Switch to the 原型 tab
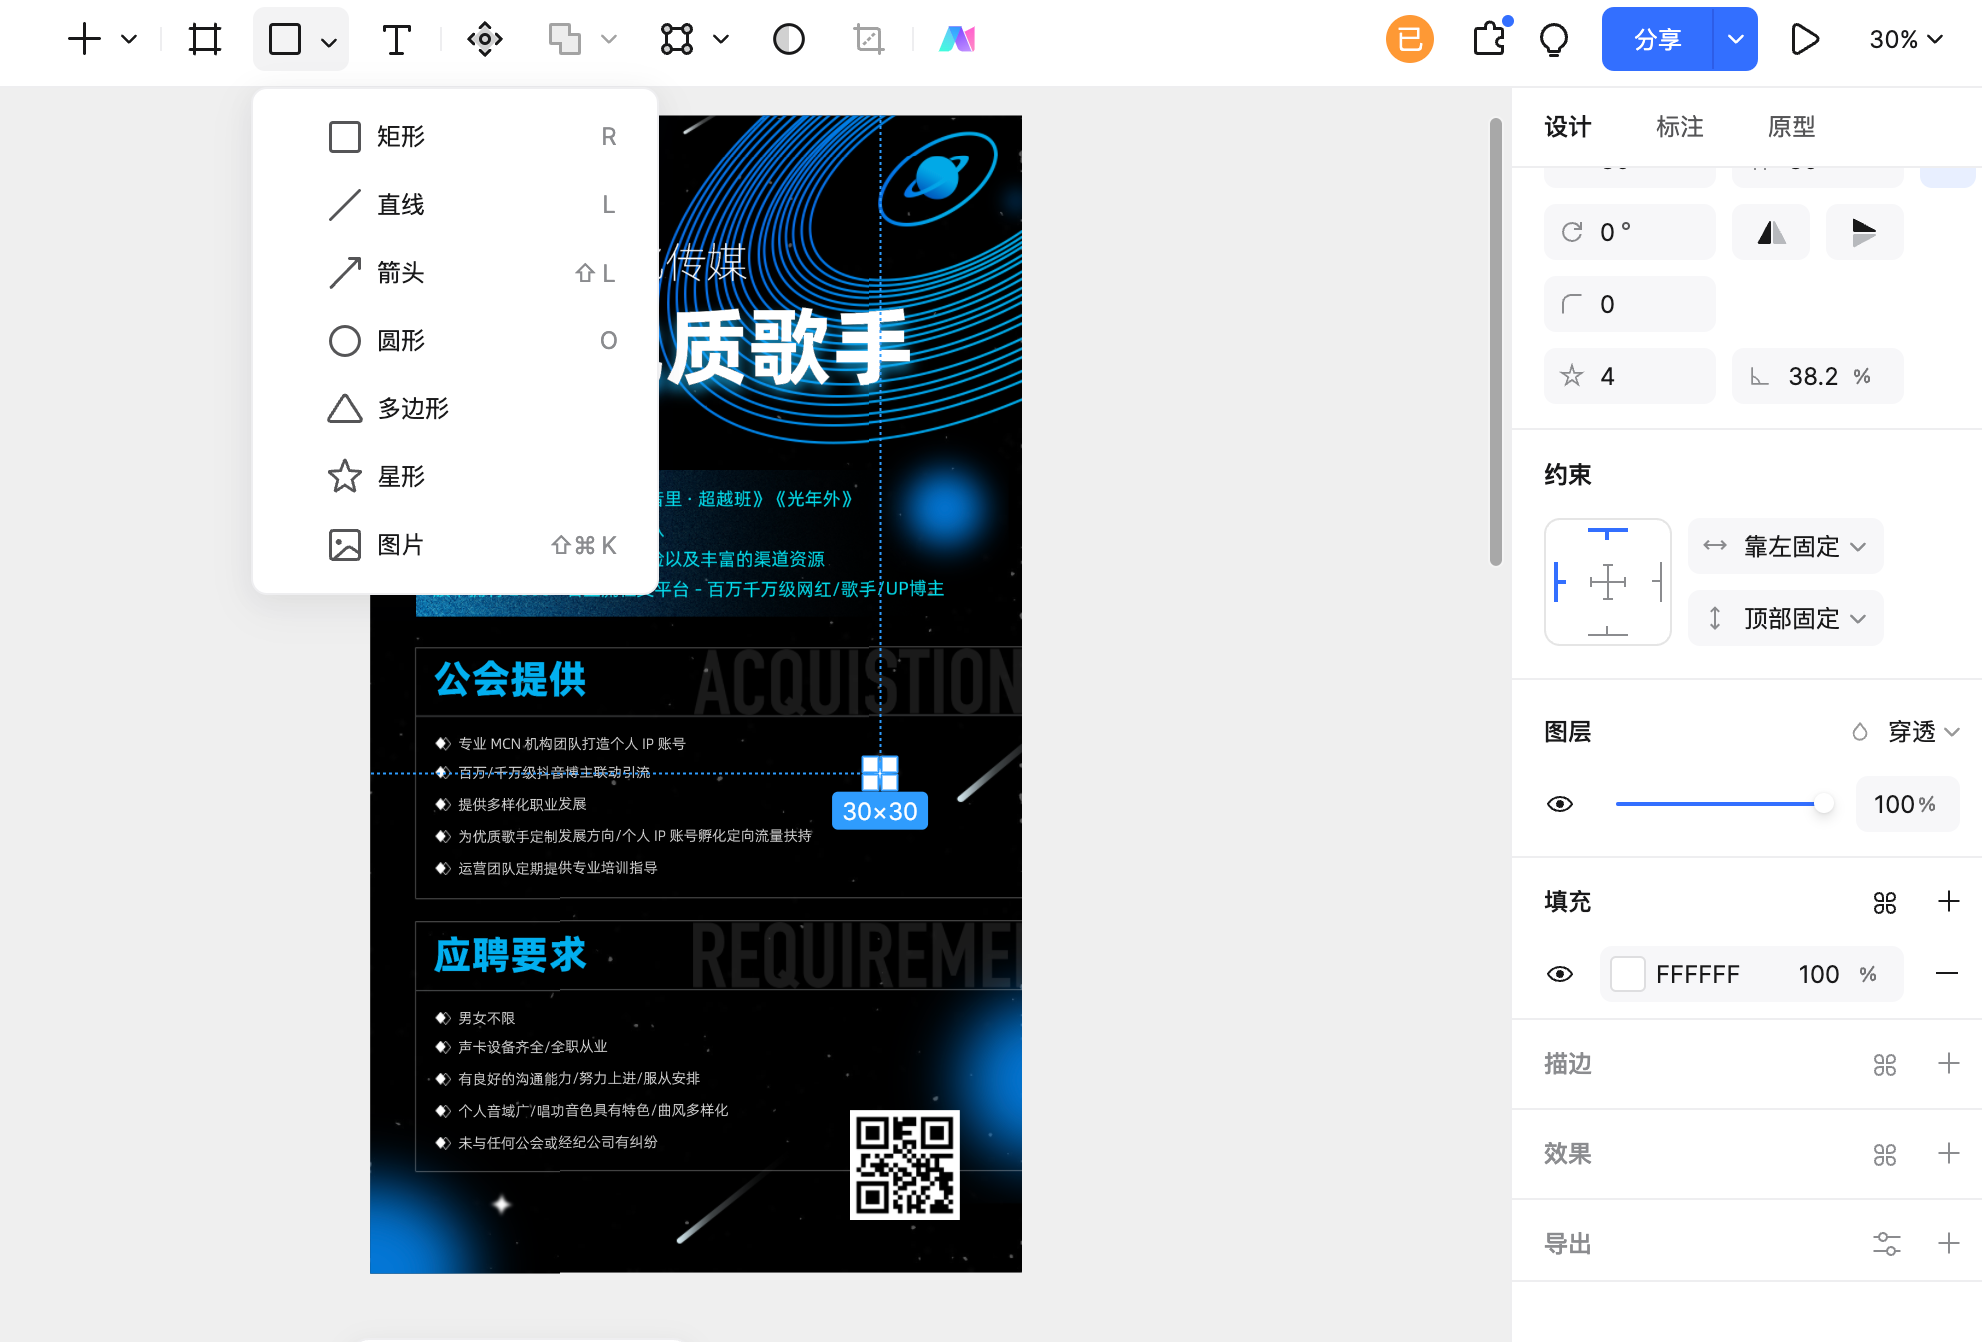 pos(1791,127)
